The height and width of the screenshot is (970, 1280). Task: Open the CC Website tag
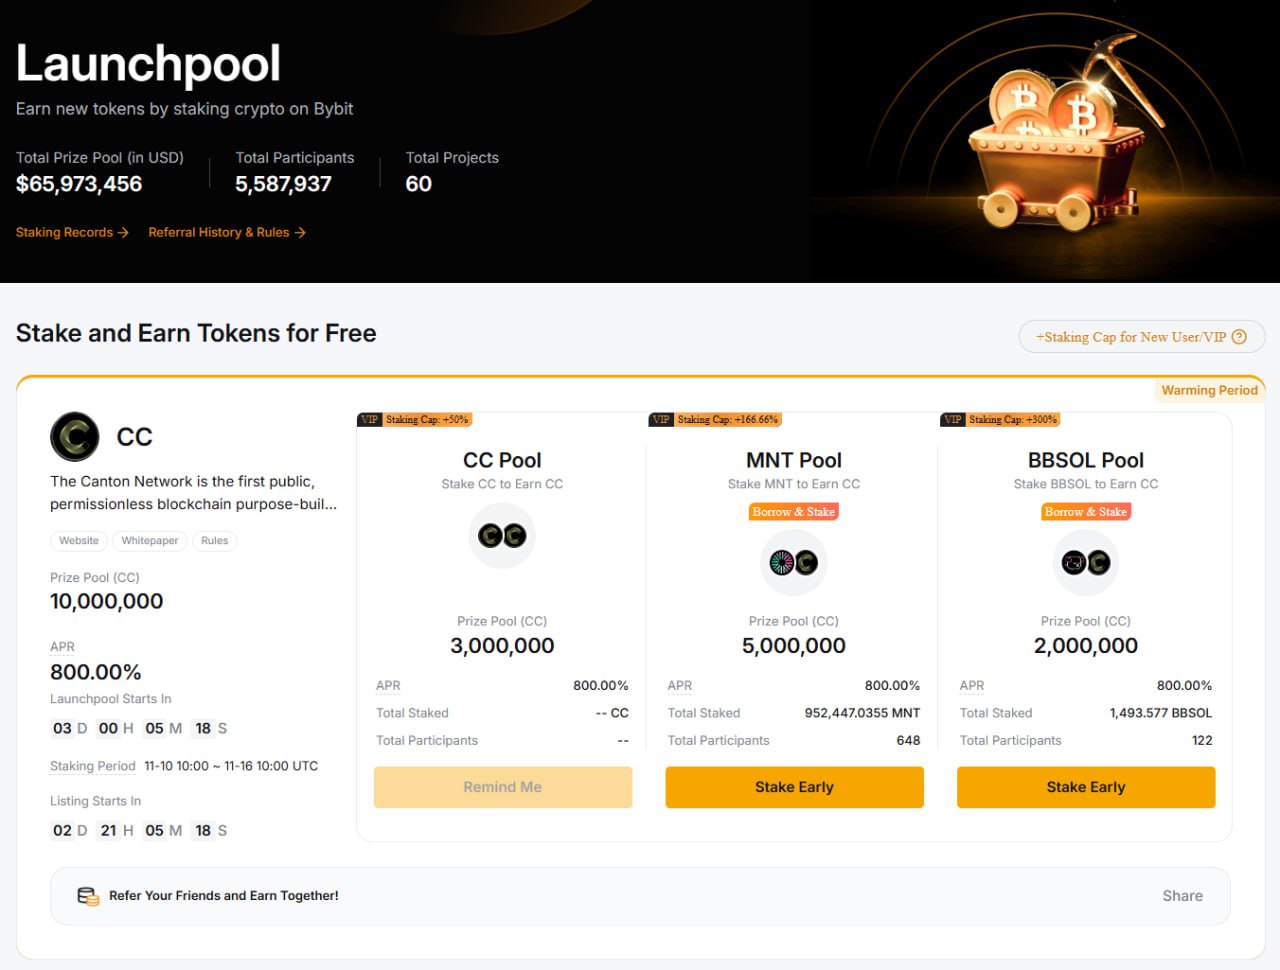[79, 541]
